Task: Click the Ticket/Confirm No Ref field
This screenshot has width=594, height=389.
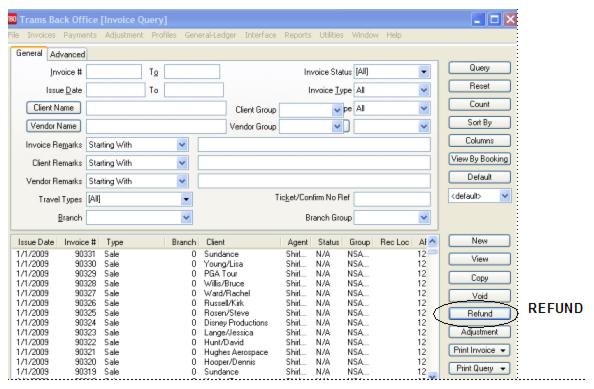Action: [392, 199]
